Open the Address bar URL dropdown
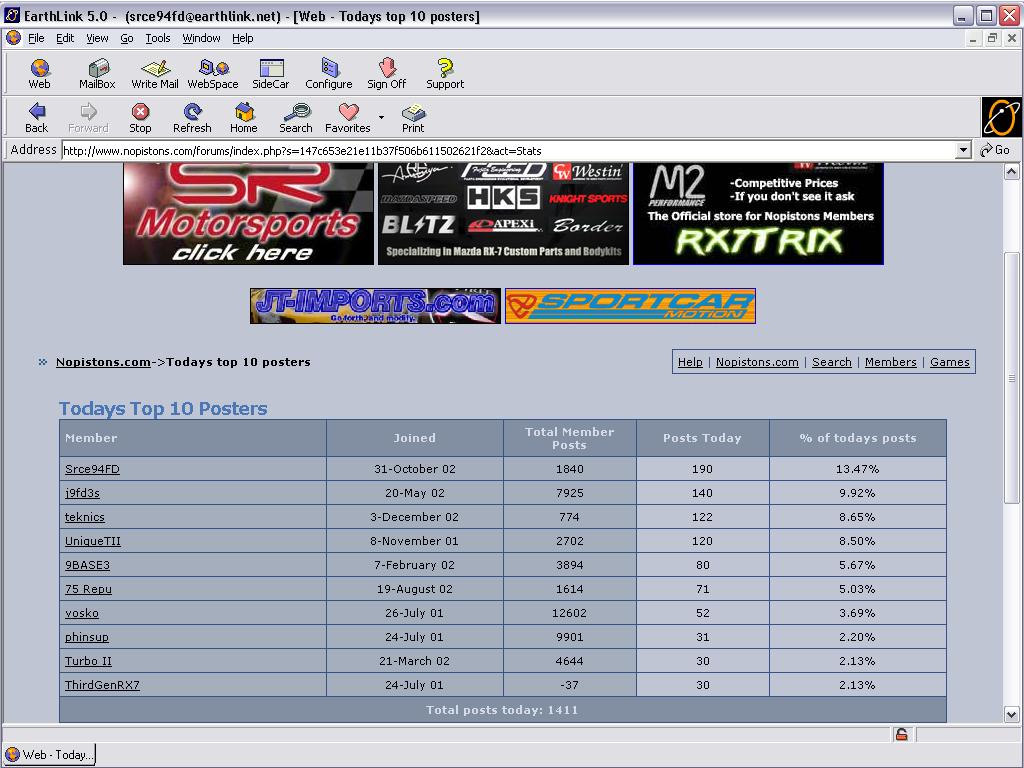This screenshot has width=1024, height=768. click(964, 150)
